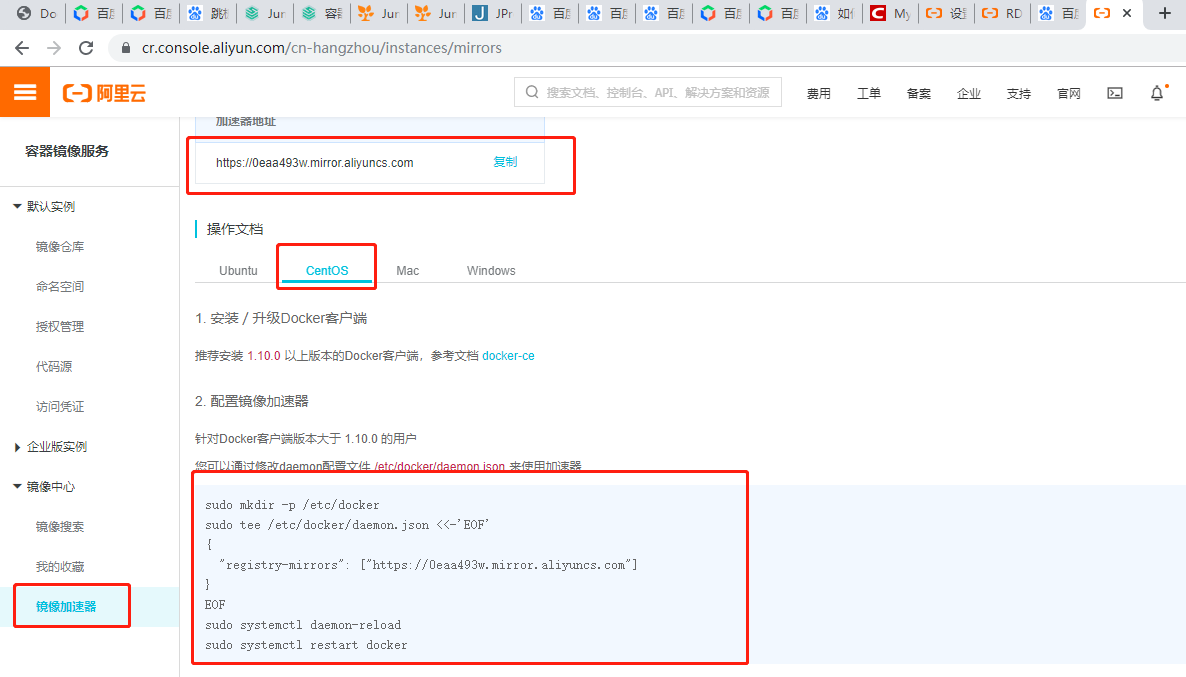Open 我的收藏 in the sidebar
Screen dimensions: 1186x677
pos(60,567)
